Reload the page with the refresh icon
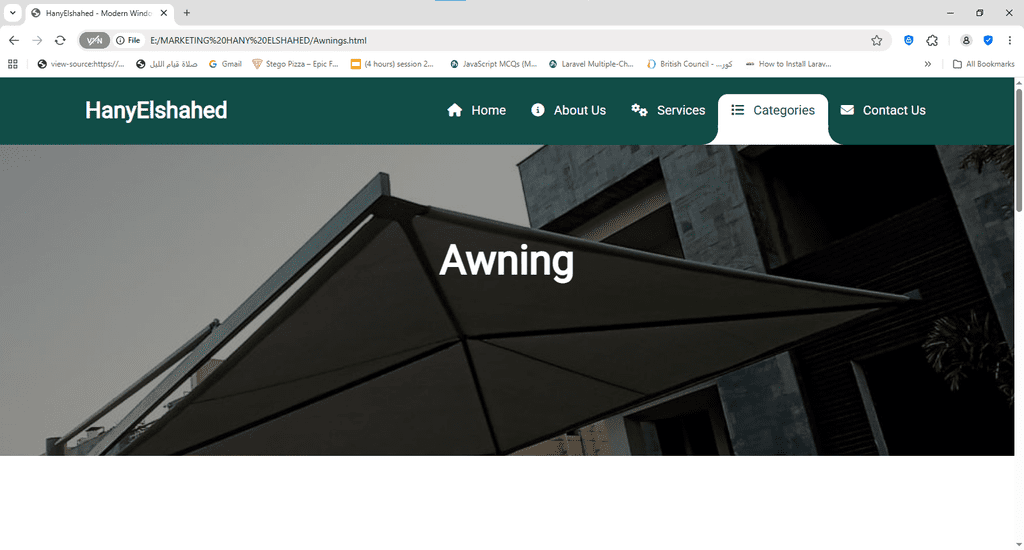Image resolution: width=1024 pixels, height=550 pixels. click(60, 40)
